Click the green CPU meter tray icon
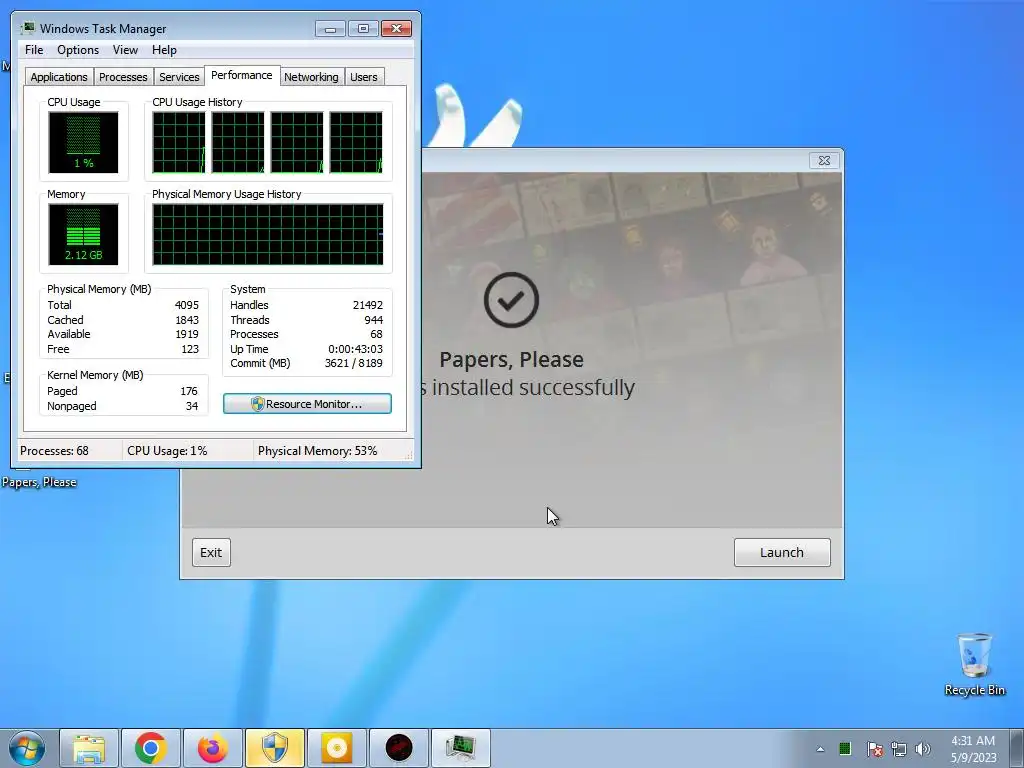Viewport: 1024px width, 768px height. click(845, 748)
